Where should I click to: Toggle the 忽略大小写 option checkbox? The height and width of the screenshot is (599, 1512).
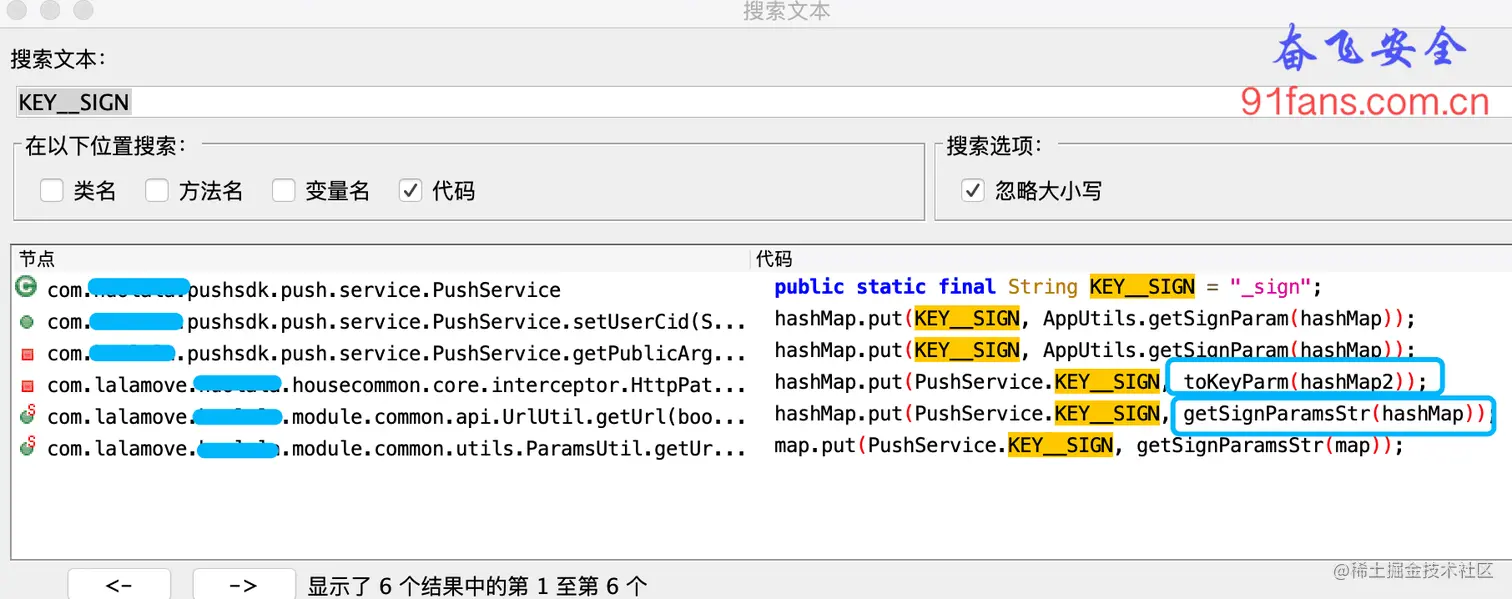tap(972, 190)
